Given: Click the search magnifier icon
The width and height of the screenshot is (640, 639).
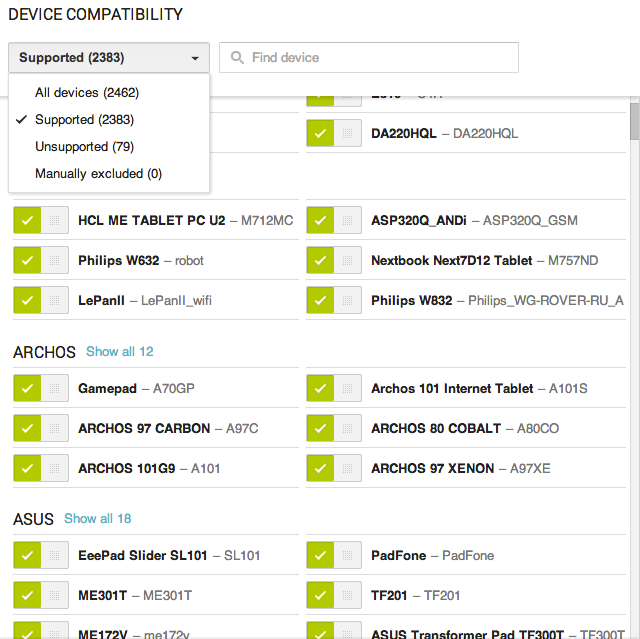Looking at the screenshot, I should click(x=237, y=58).
